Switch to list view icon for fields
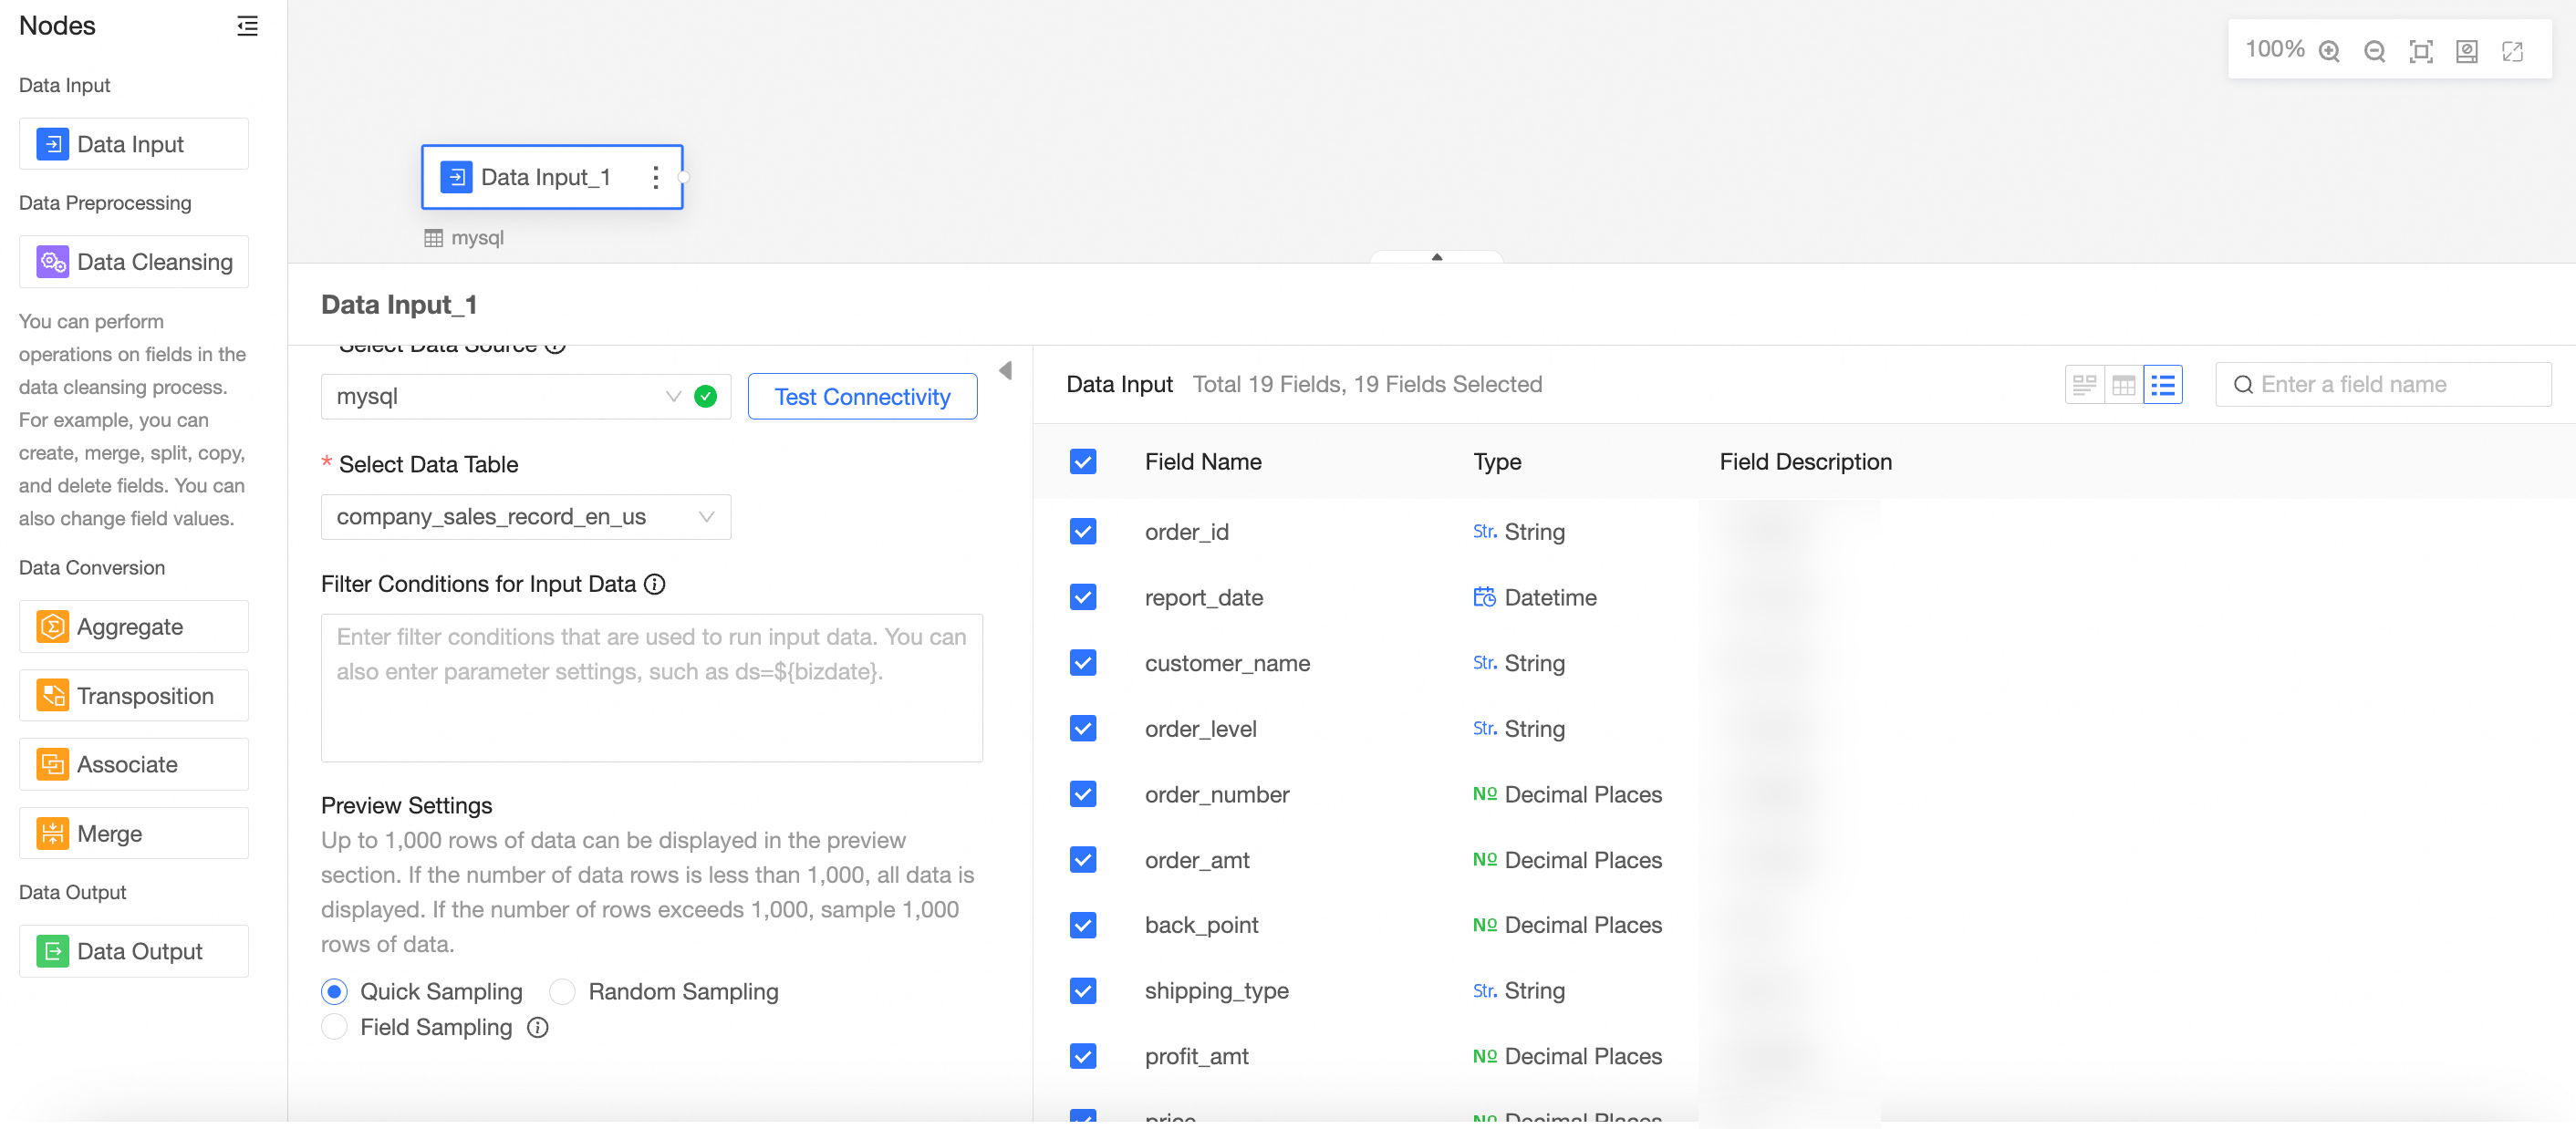 [2162, 385]
